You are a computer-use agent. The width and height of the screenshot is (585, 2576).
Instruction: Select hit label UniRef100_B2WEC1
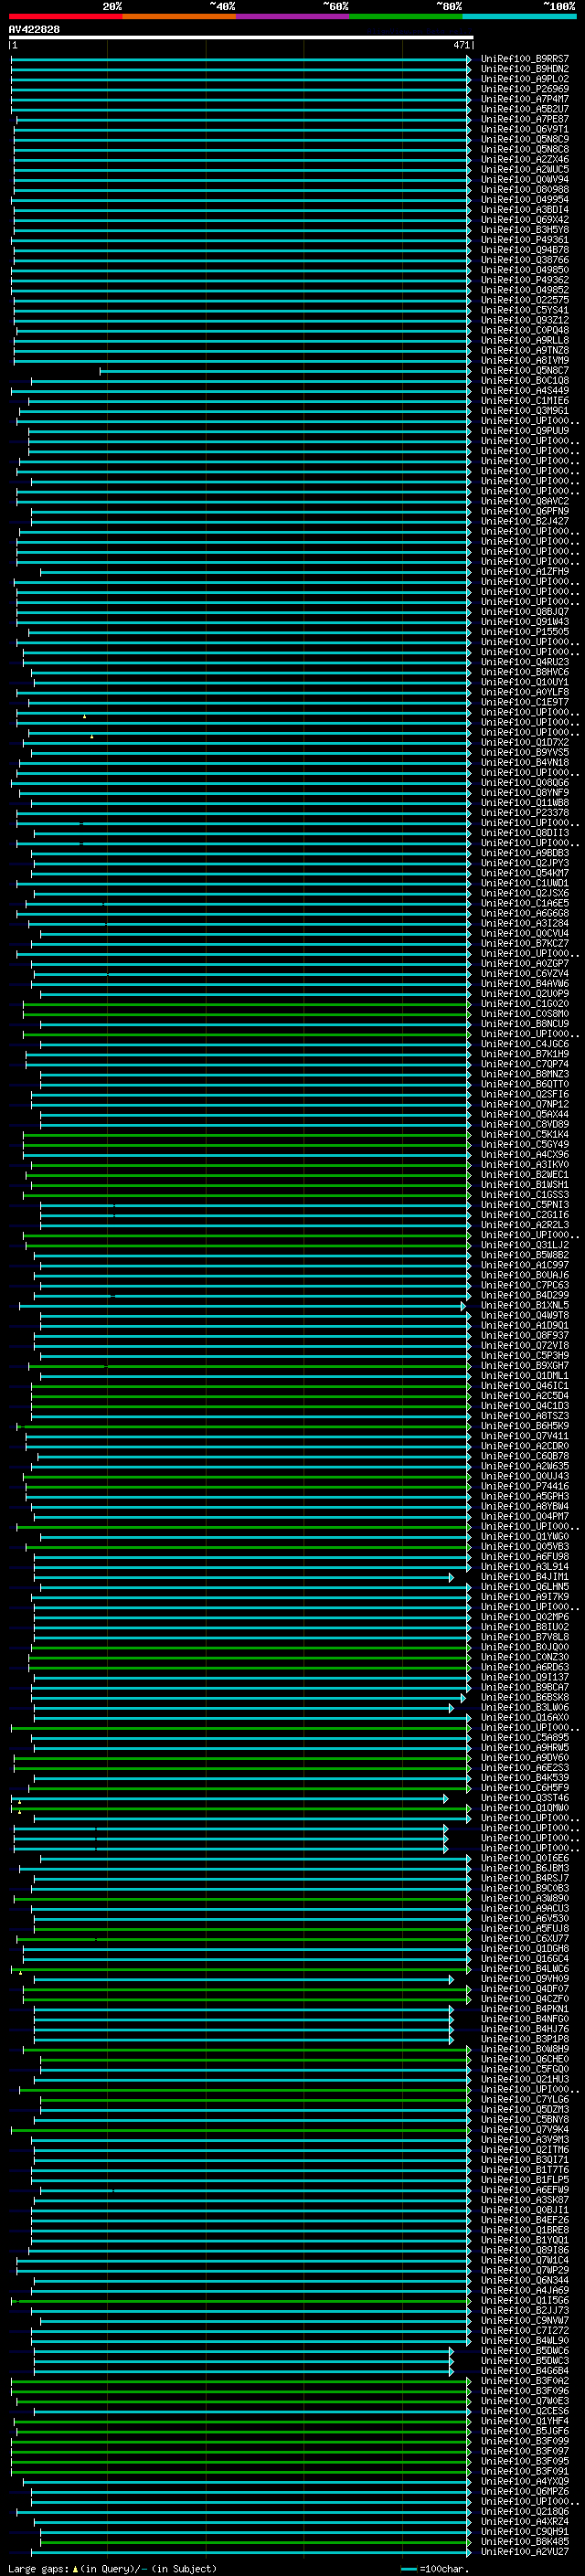524,1175
